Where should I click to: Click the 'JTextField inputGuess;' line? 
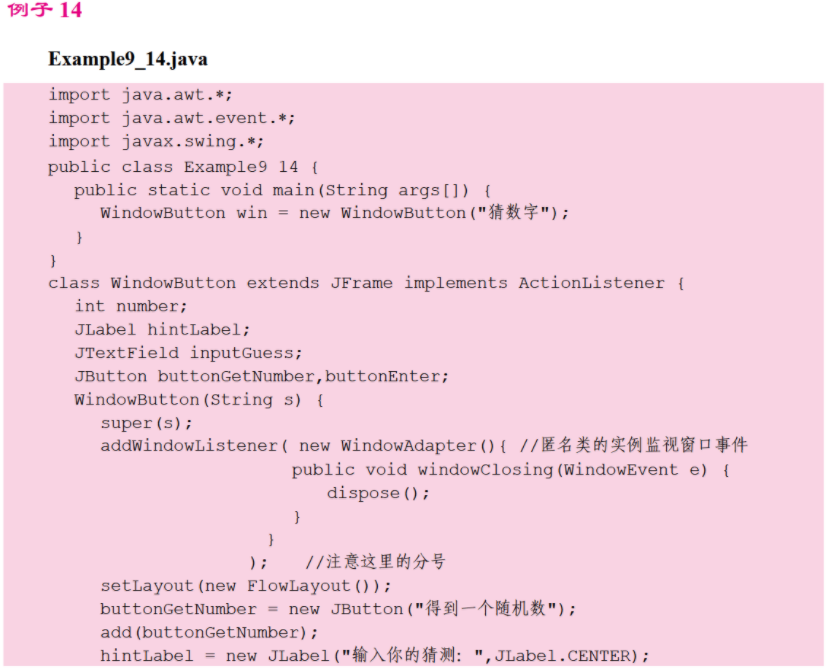(188, 352)
